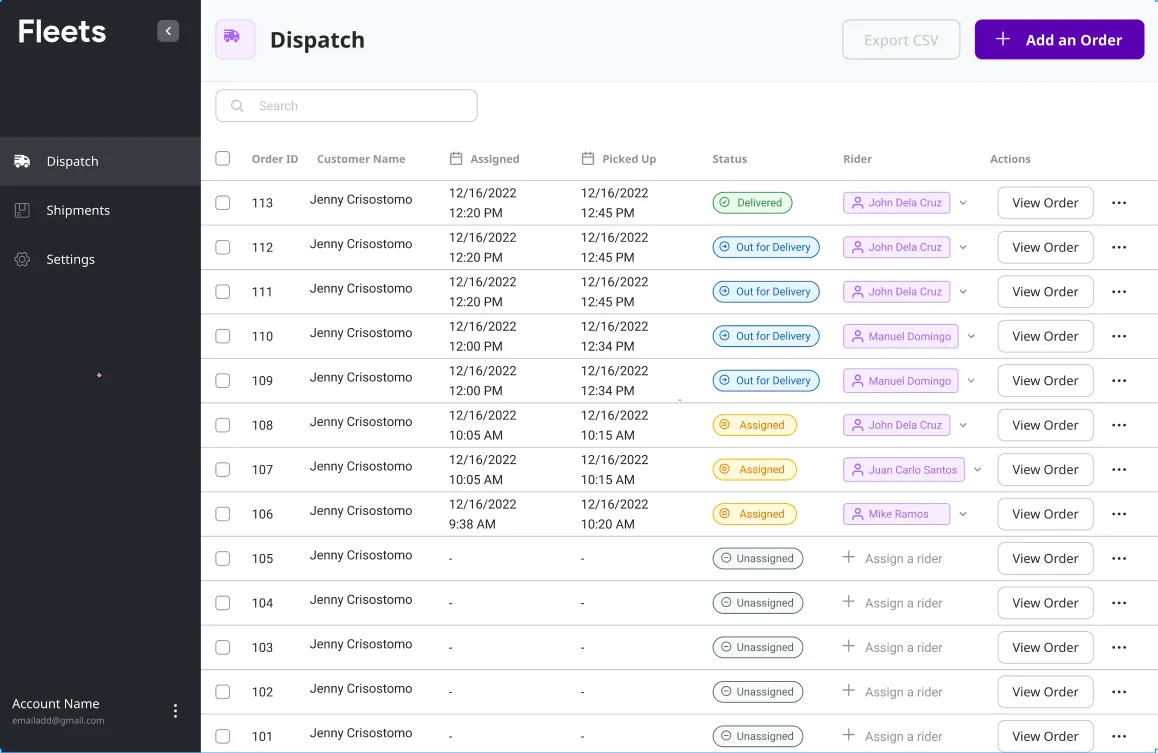View Order for order 101

1045,736
